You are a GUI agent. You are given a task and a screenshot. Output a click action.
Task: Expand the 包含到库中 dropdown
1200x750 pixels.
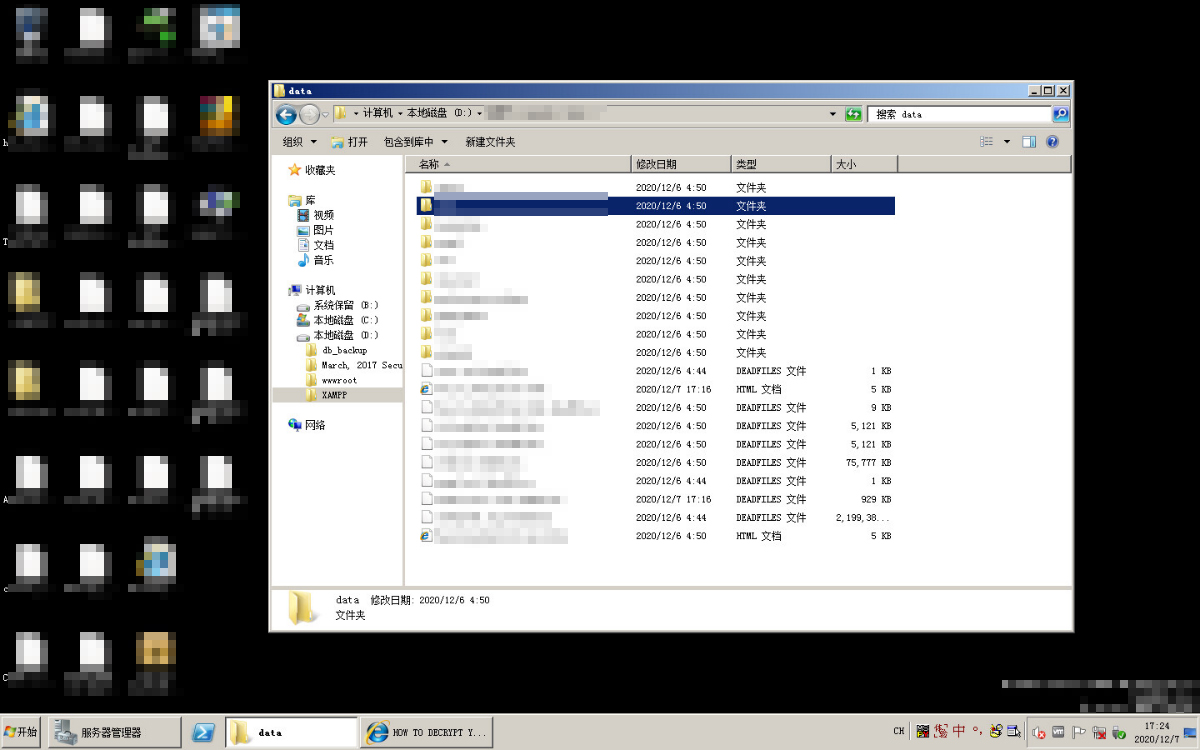pos(415,142)
